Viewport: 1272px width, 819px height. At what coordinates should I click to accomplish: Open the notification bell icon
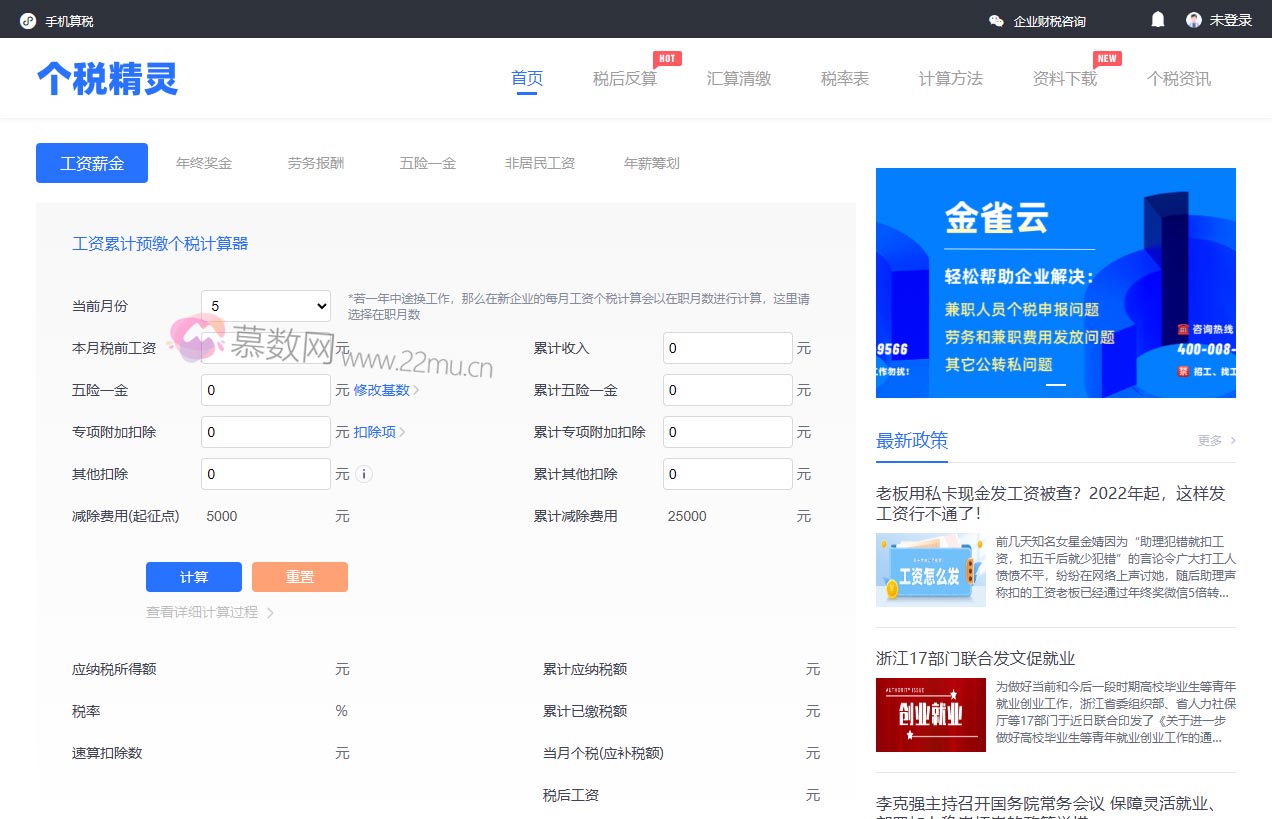coord(1157,19)
